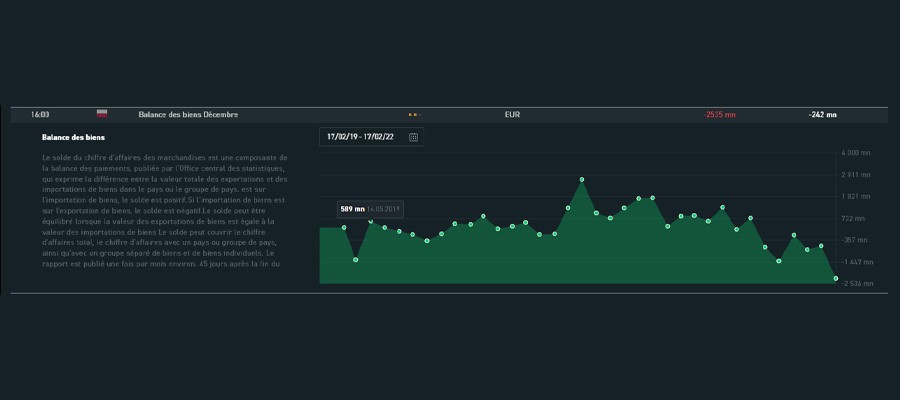Click the -2535 mn actual value
This screenshot has height=400, width=900.
(719, 115)
